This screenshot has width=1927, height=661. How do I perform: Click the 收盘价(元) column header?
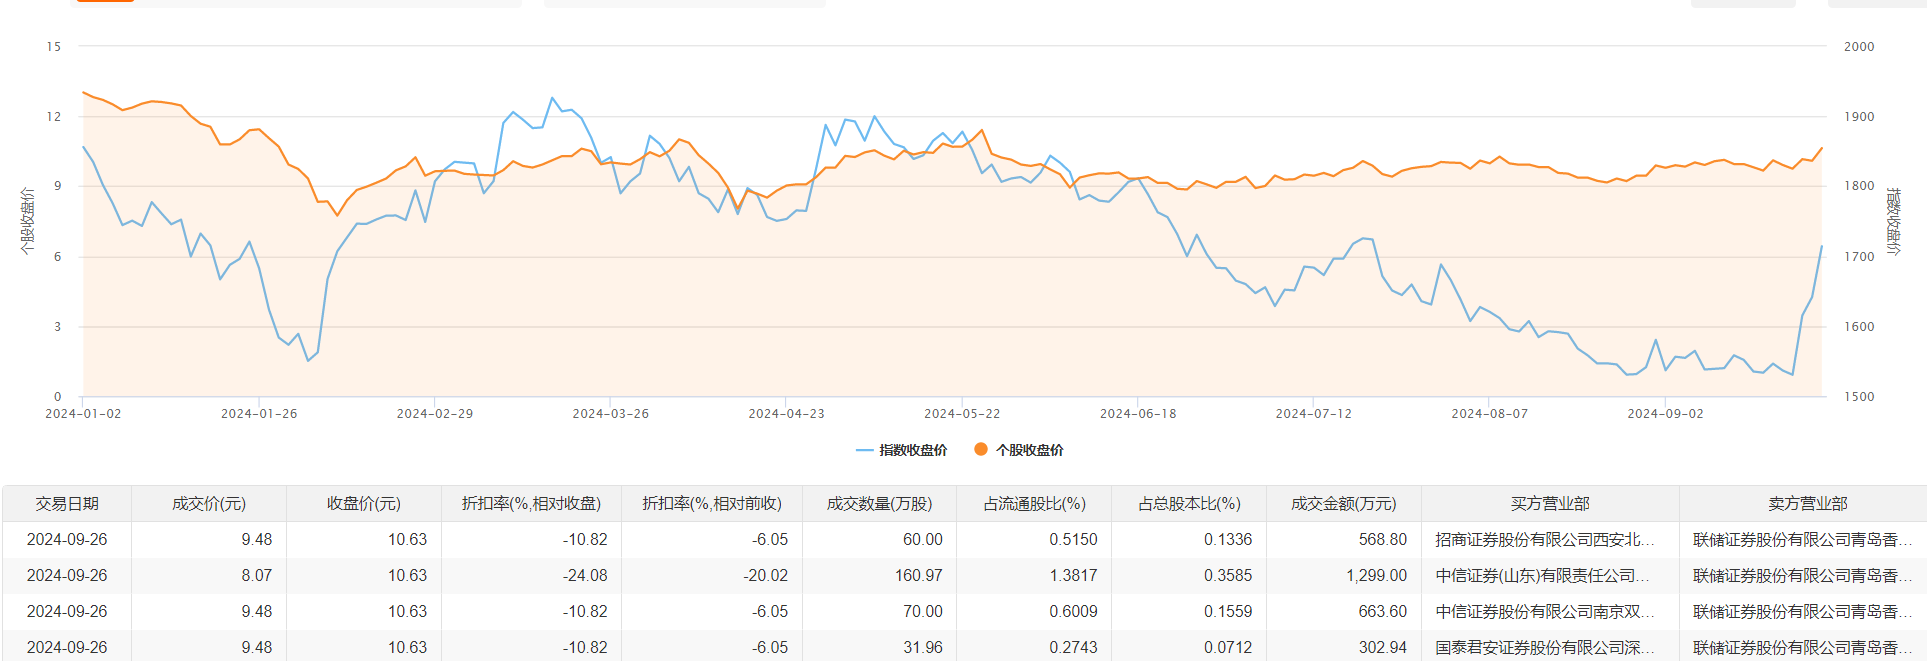[x=364, y=504]
